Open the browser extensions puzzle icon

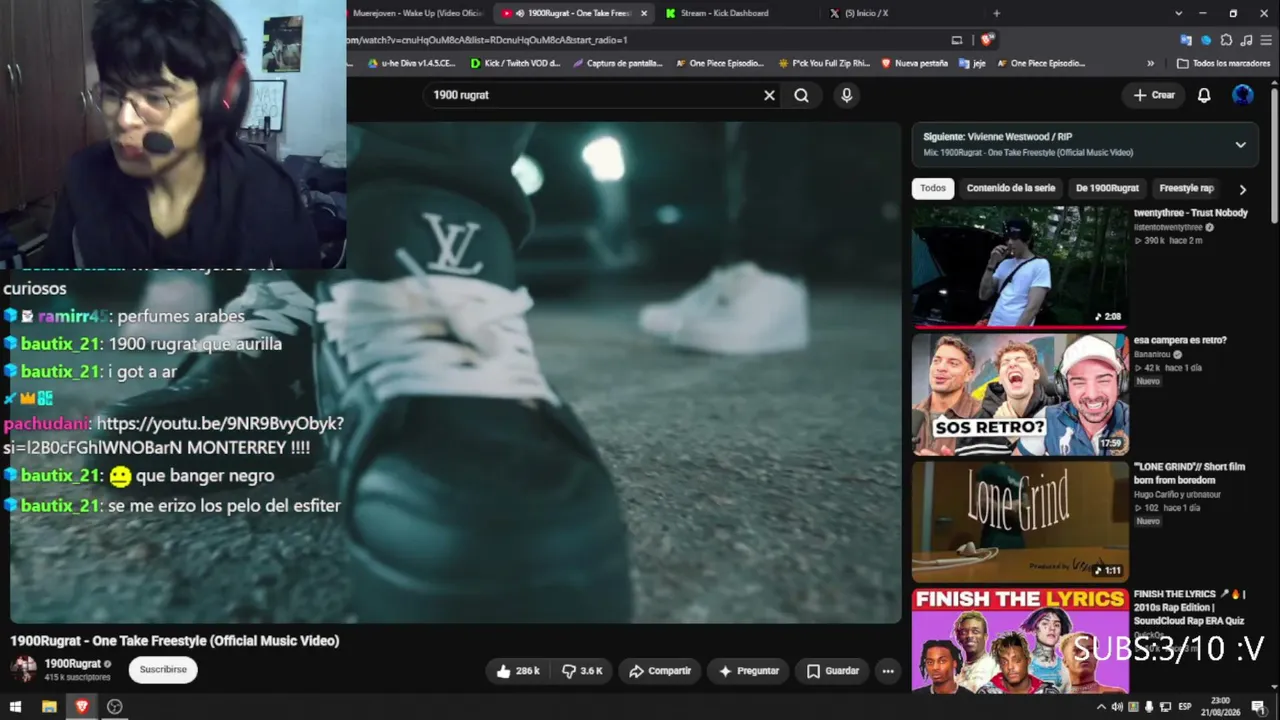[1226, 40]
